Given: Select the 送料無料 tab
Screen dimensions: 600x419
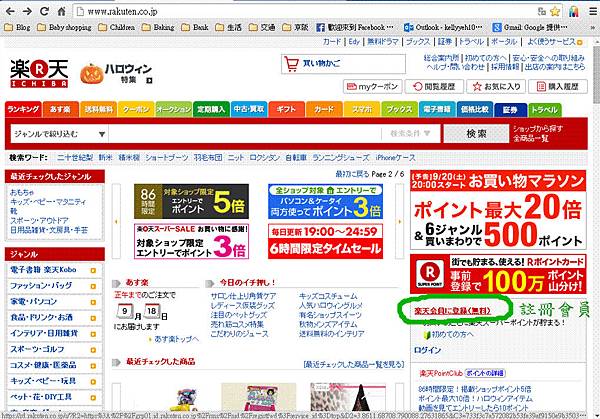Looking at the screenshot, I should coord(98,109).
